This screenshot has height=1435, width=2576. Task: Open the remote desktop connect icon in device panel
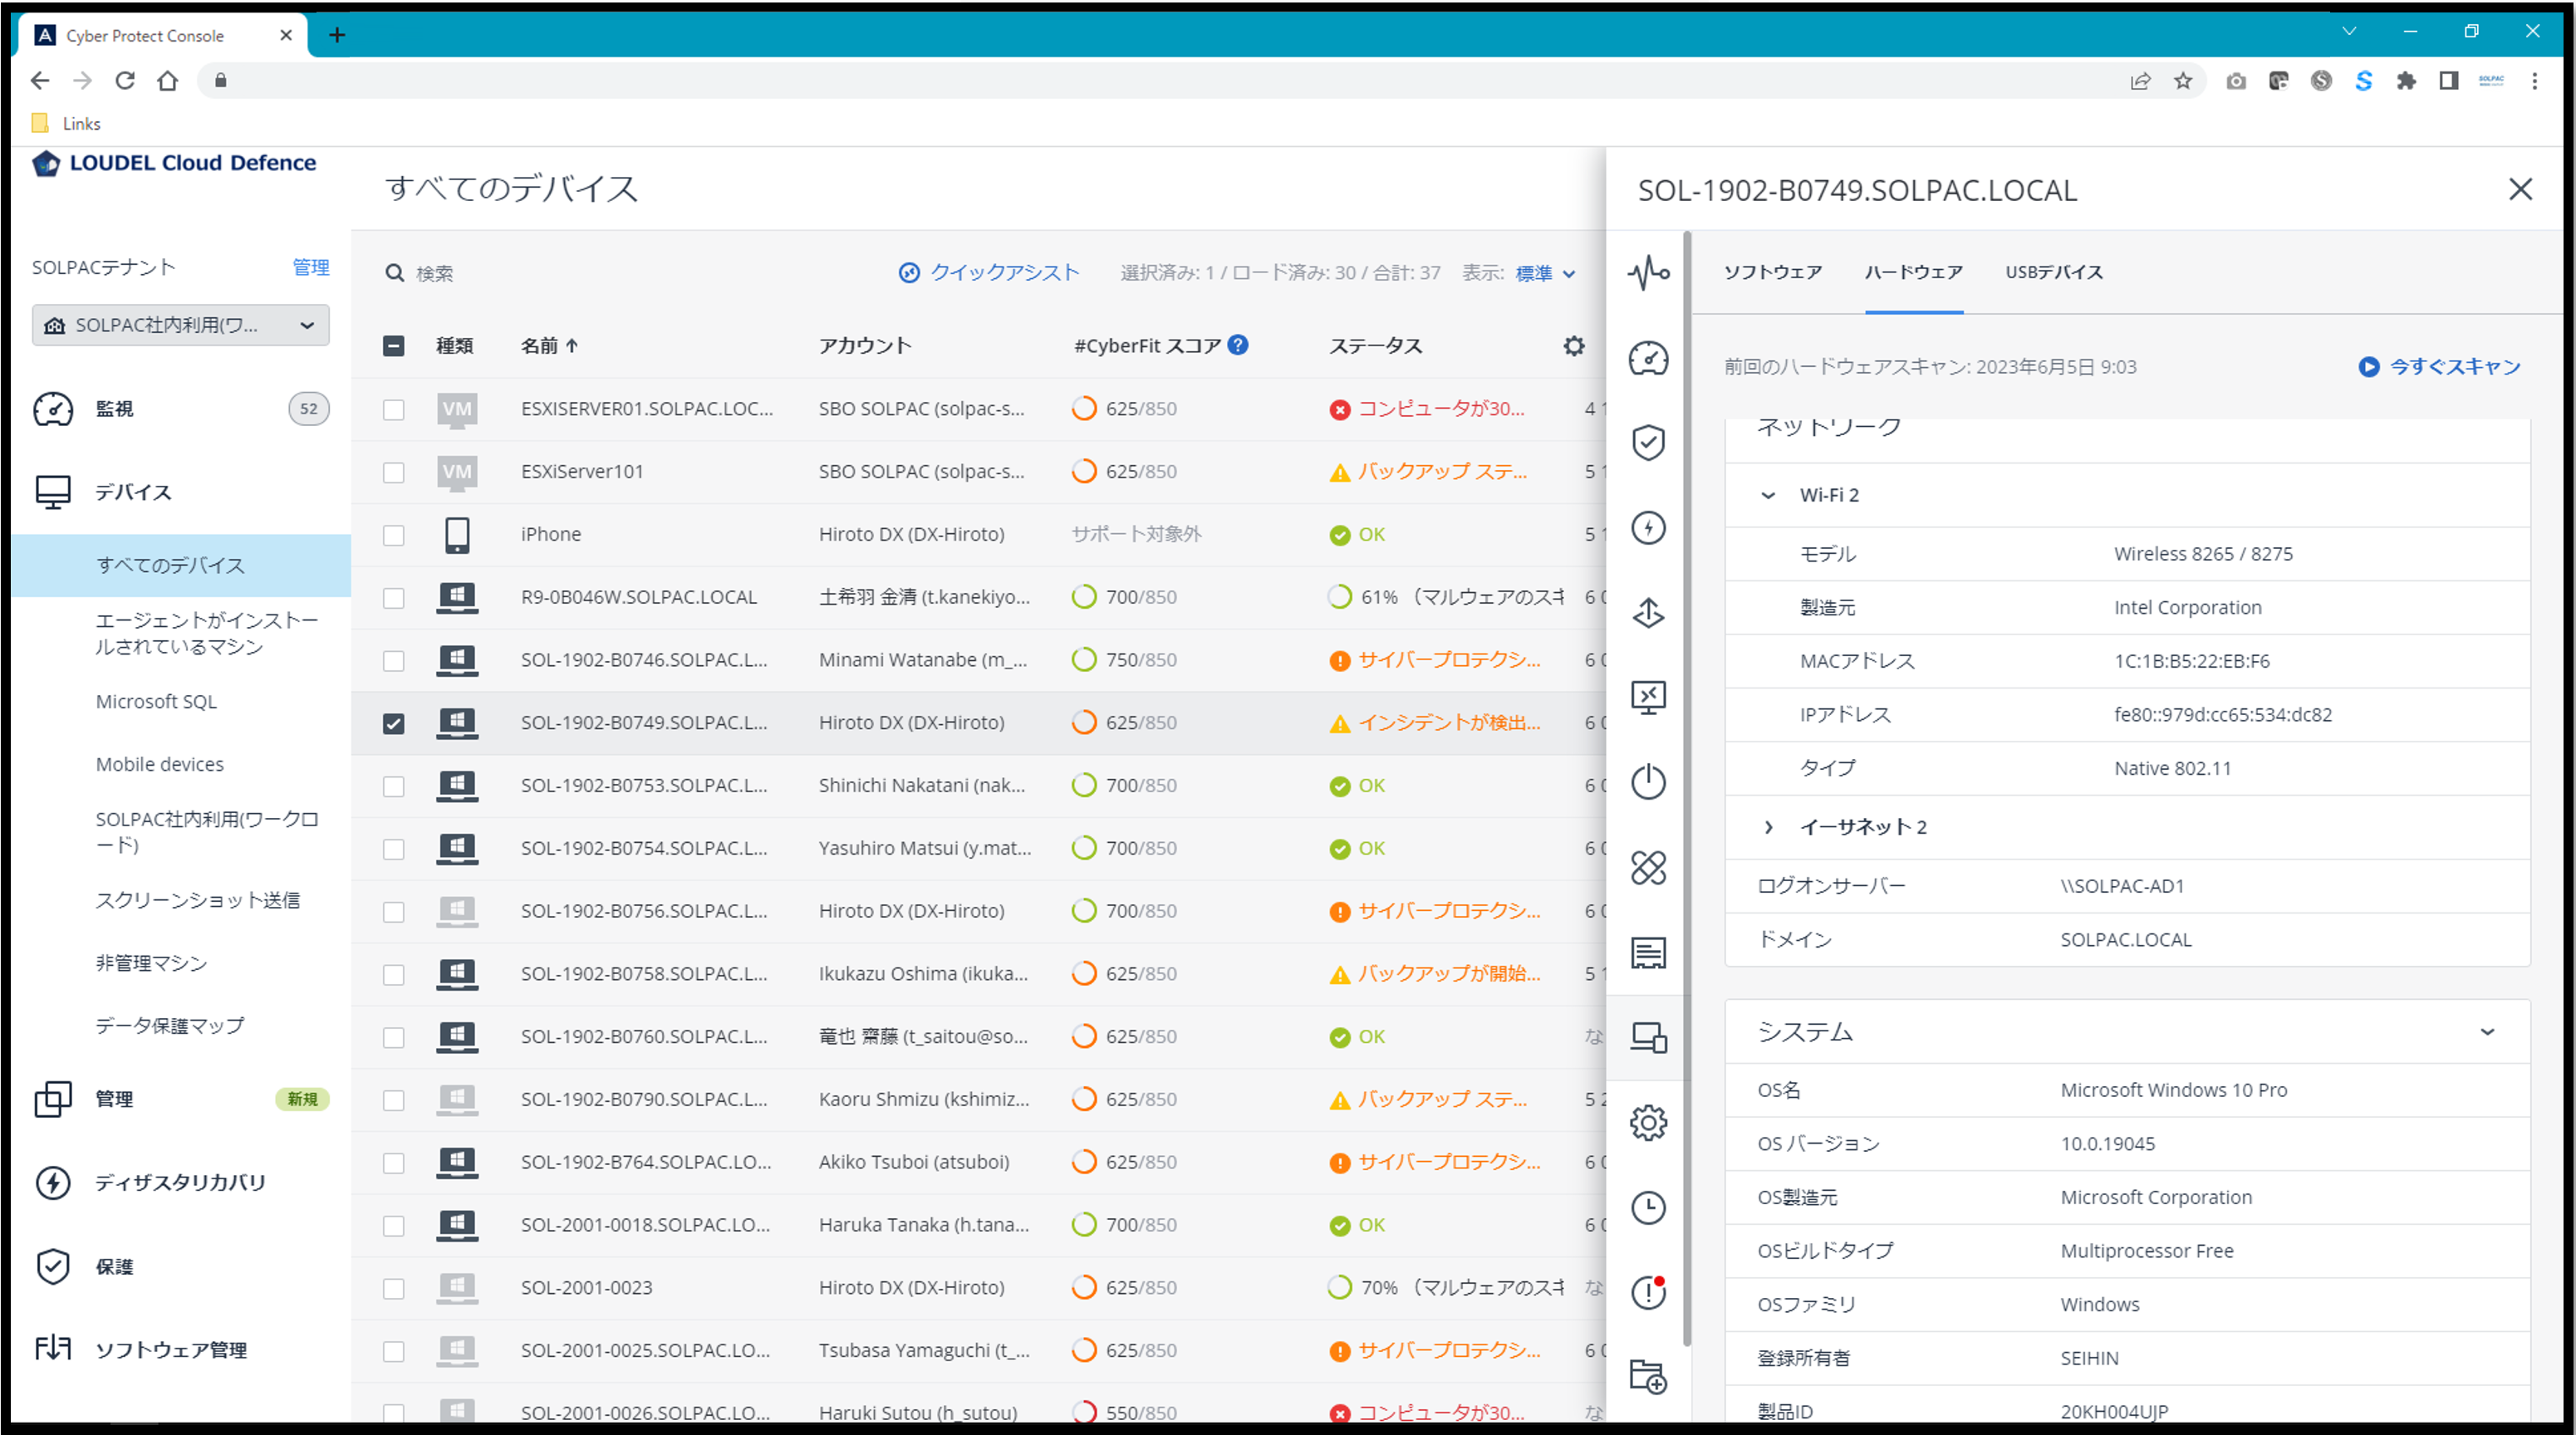[x=1648, y=697]
